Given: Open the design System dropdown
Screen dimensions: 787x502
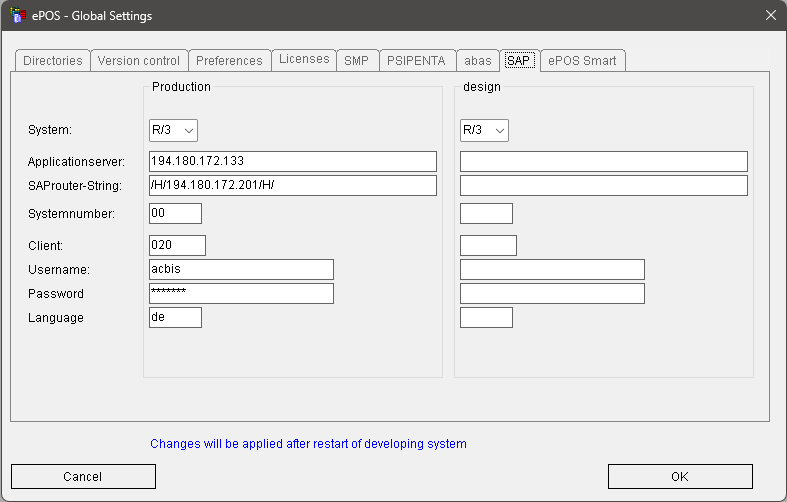Looking at the screenshot, I should pyautogui.click(x=485, y=130).
